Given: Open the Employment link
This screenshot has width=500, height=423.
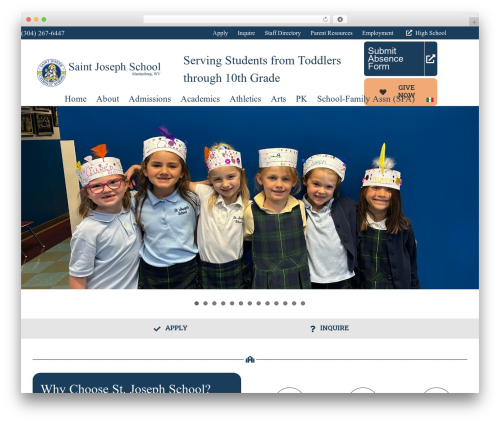Looking at the screenshot, I should coord(378,33).
